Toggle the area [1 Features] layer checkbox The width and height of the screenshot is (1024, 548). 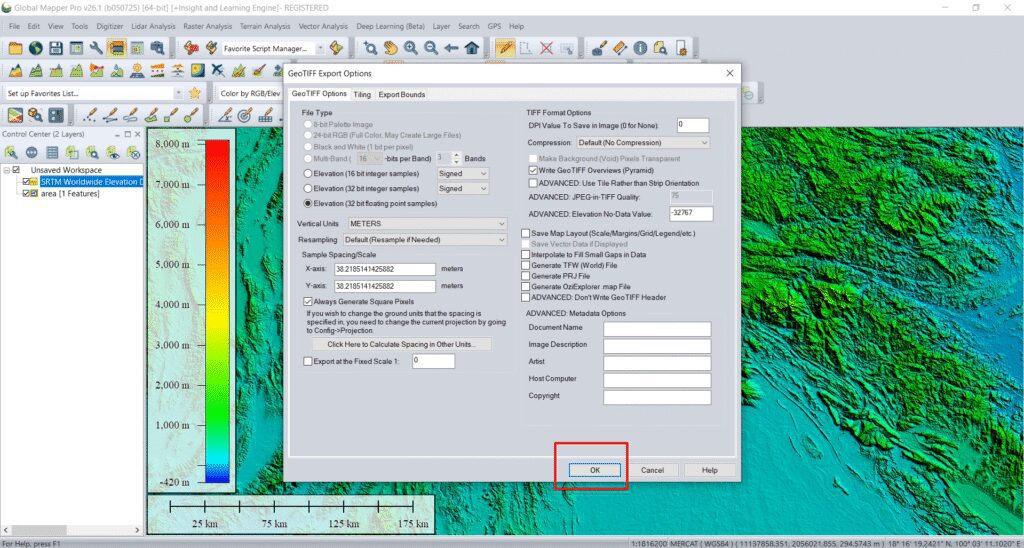click(26, 194)
